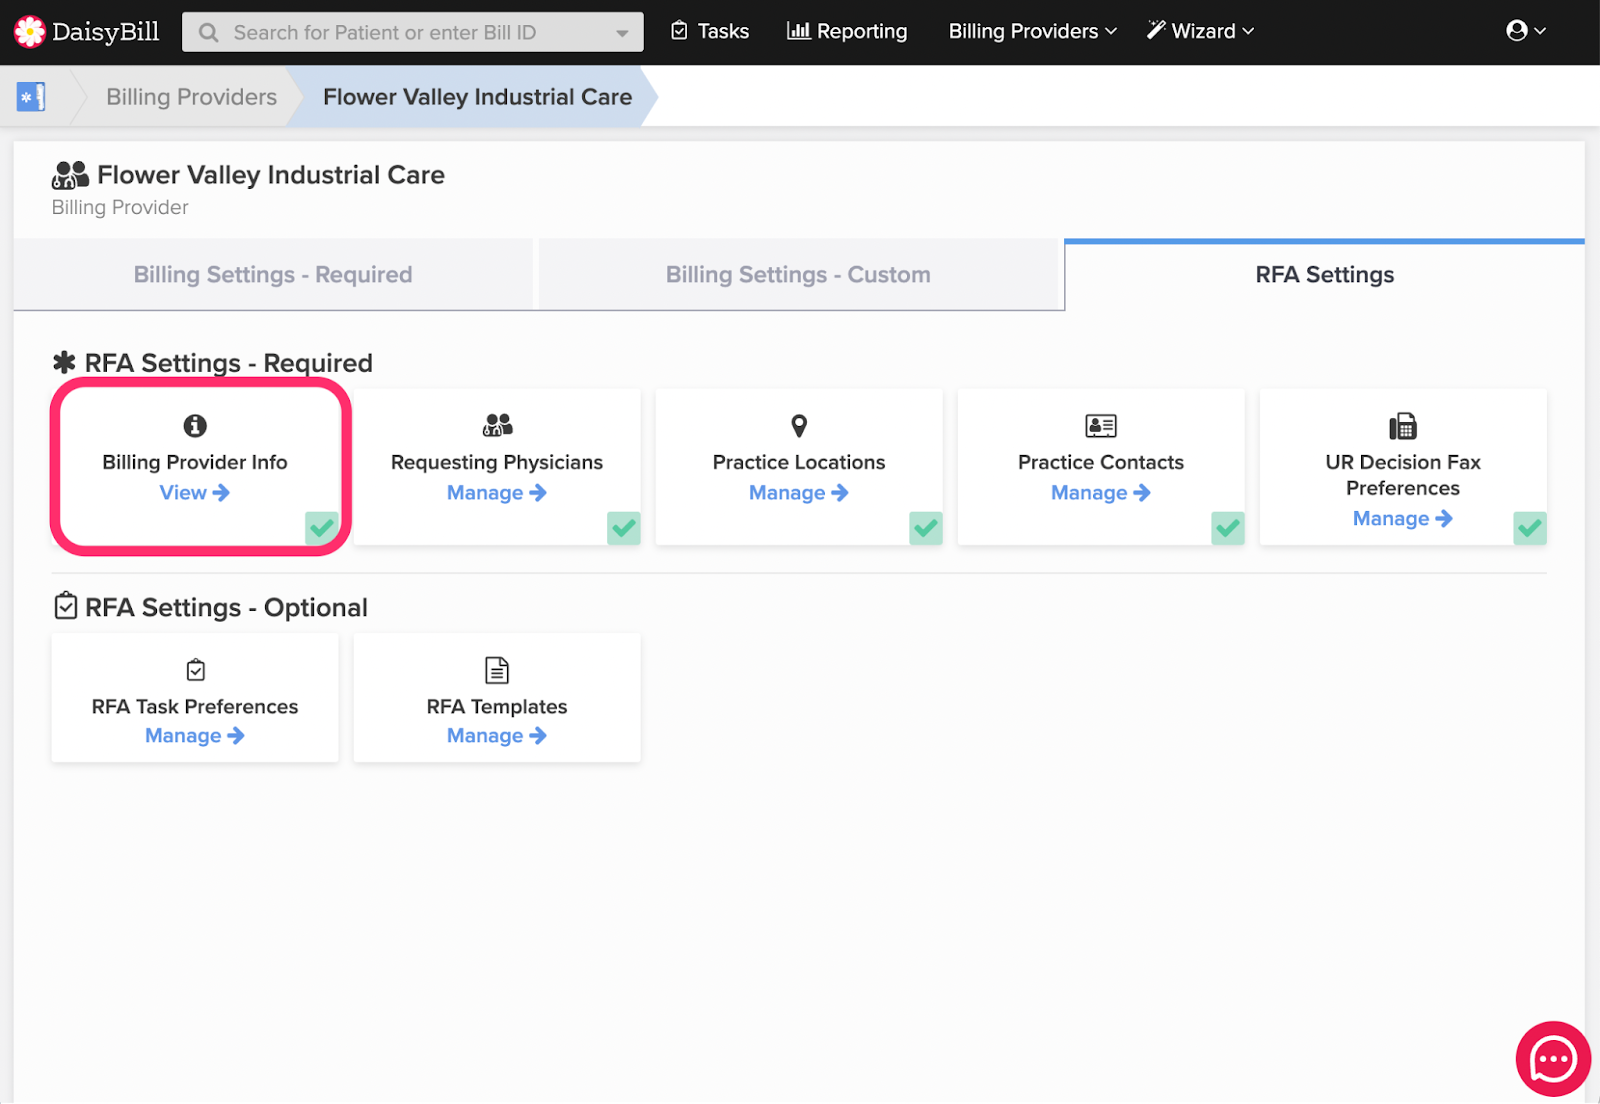Click the DaisyBill flower logo

coord(30,32)
